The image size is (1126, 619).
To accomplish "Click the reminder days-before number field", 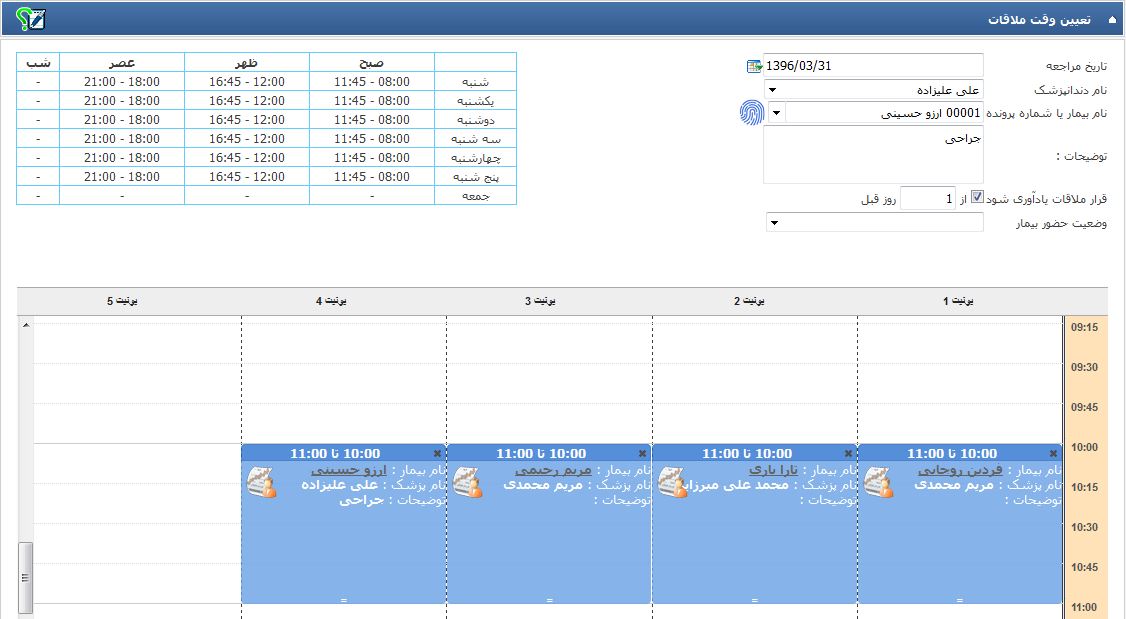I will pyautogui.click(x=927, y=199).
